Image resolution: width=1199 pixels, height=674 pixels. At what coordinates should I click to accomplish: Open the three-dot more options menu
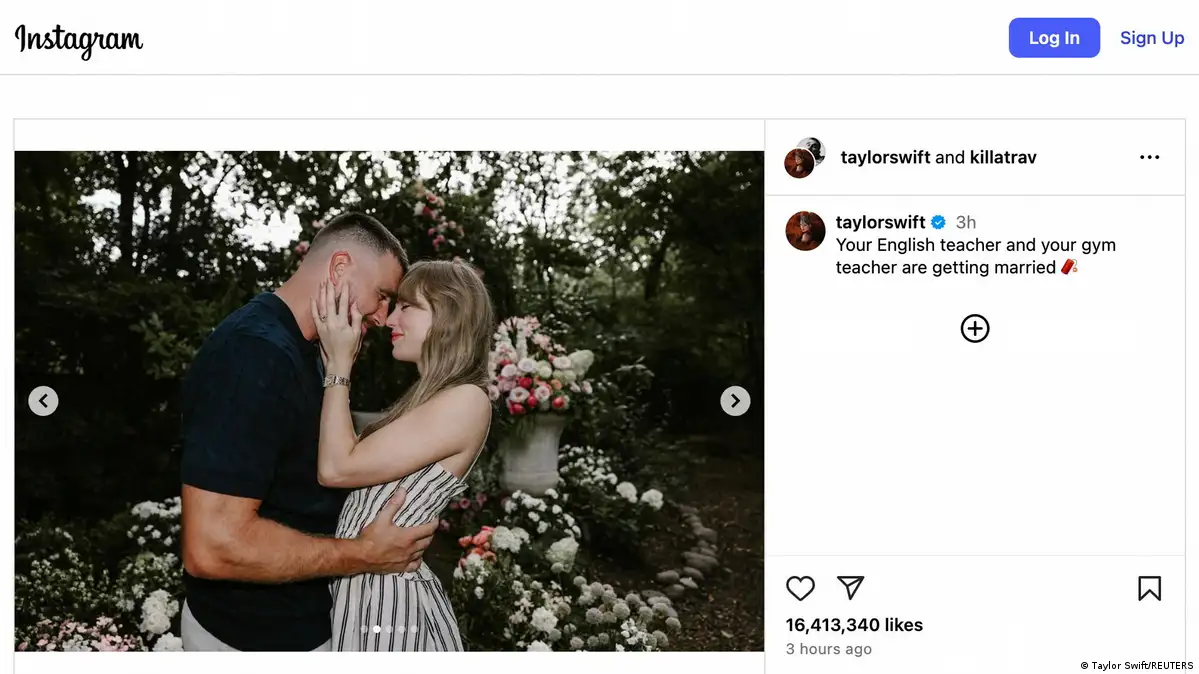pyautogui.click(x=1149, y=157)
